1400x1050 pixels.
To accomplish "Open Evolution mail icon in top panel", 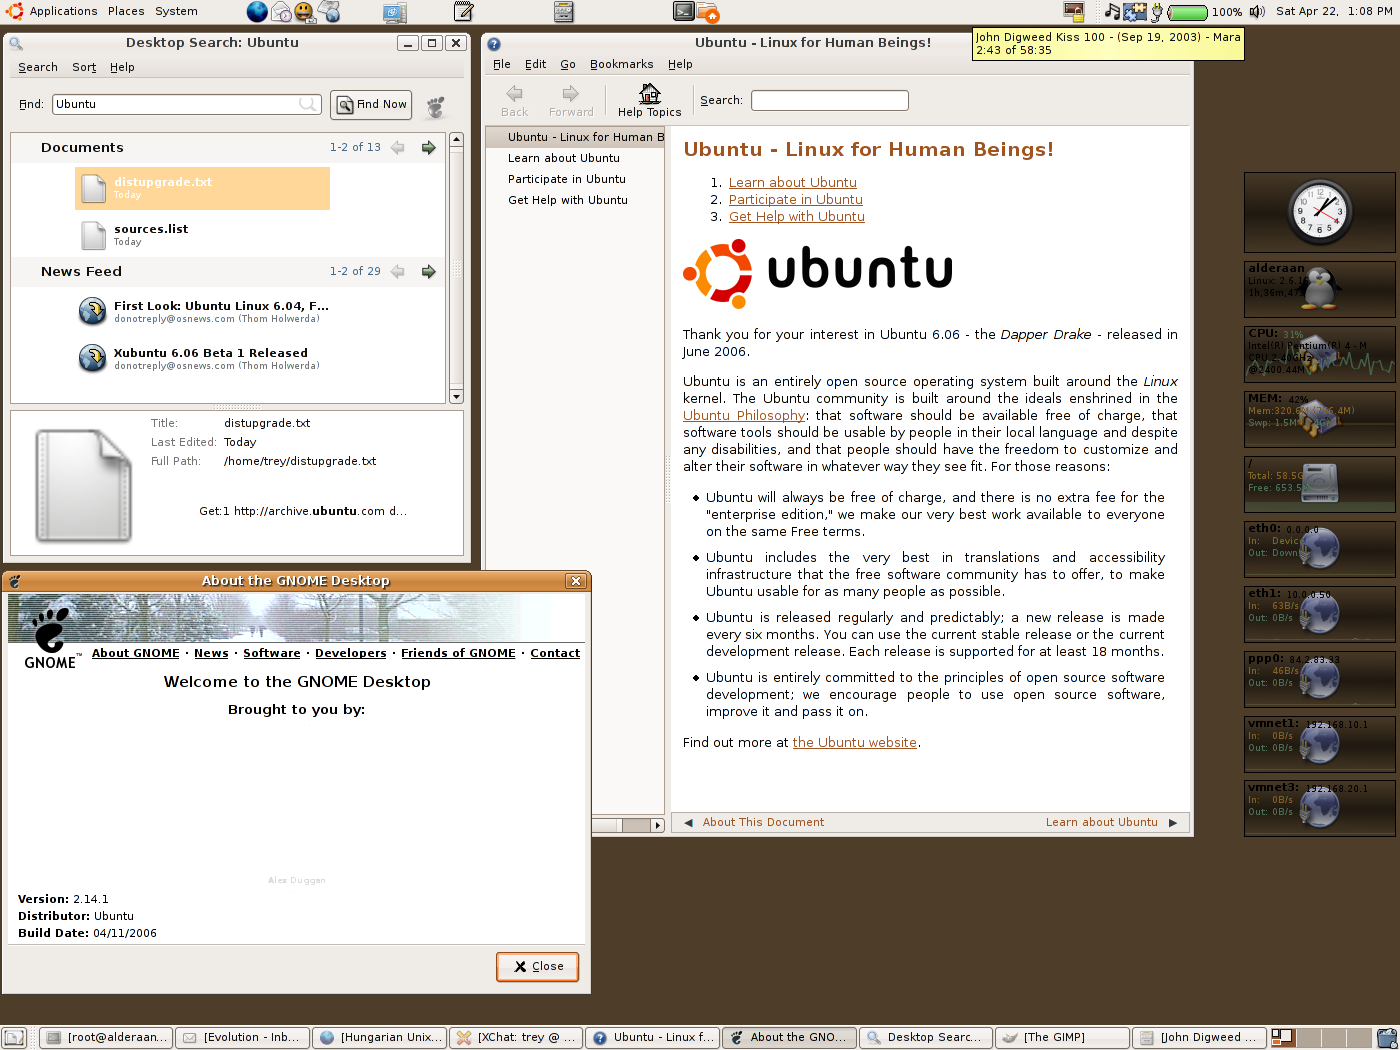I will click(281, 12).
